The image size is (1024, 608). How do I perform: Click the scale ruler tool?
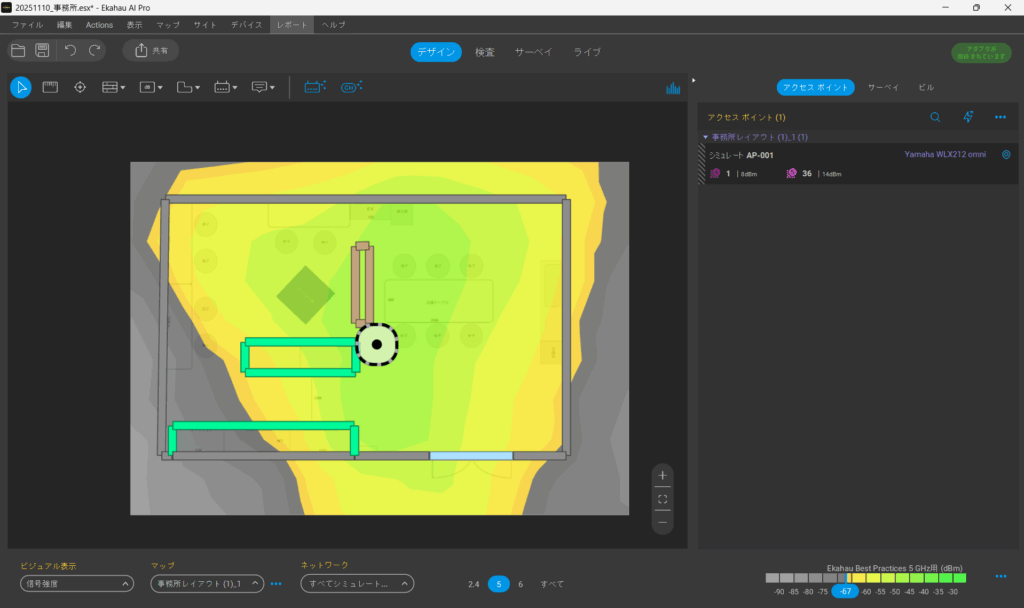[49, 87]
